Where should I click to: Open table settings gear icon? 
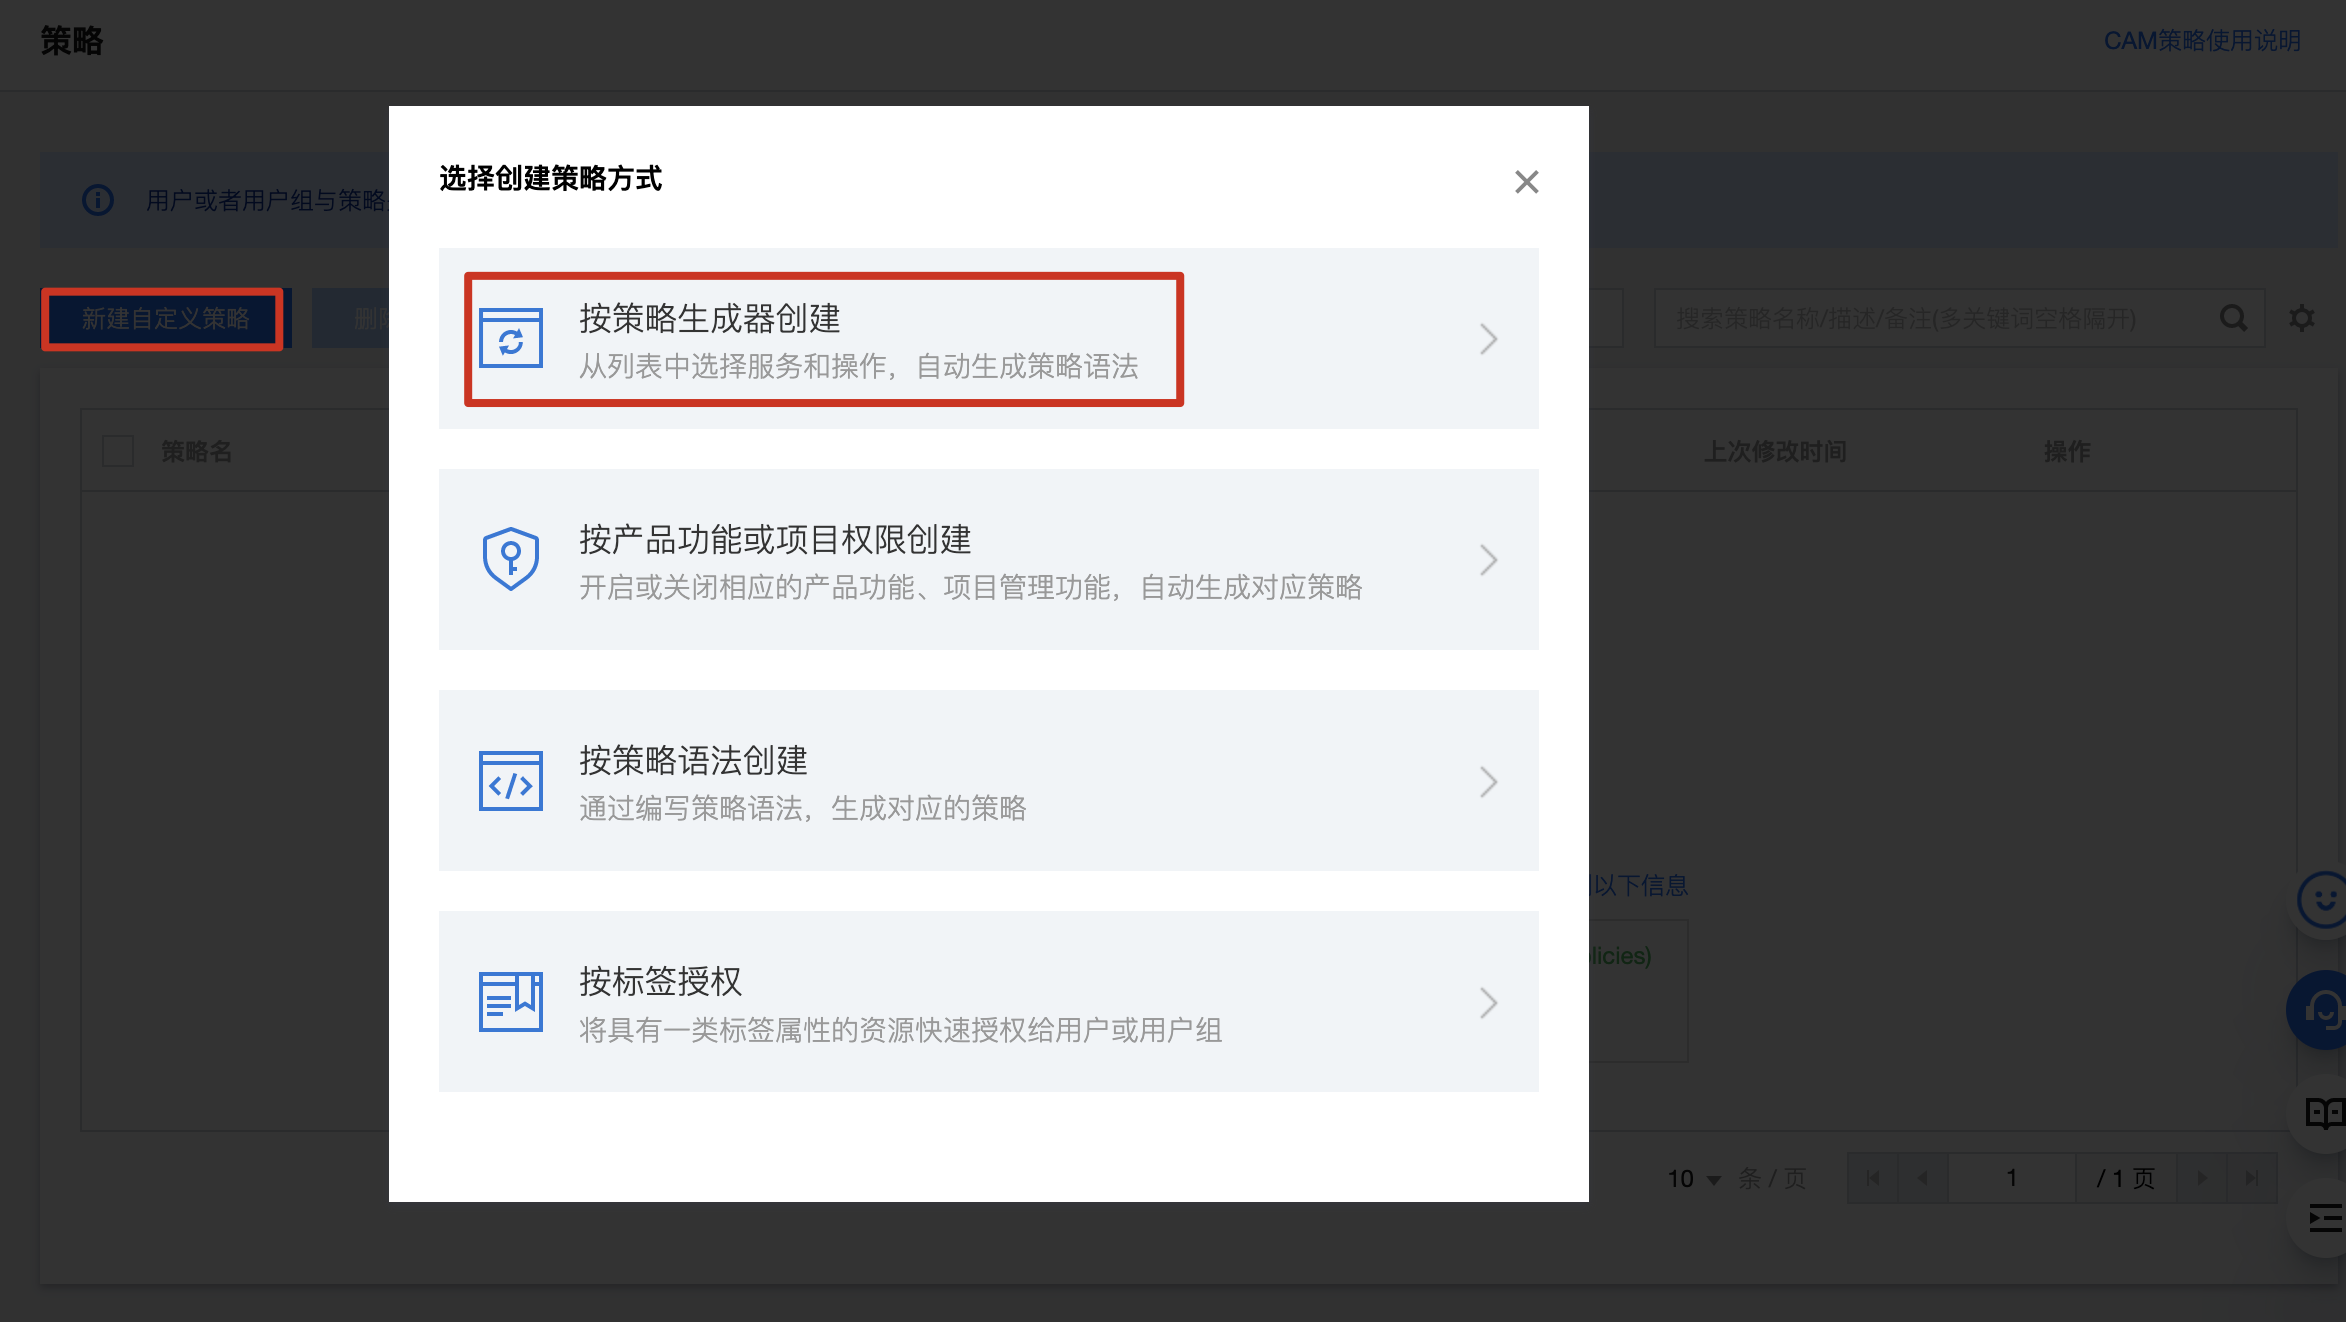click(x=2302, y=319)
